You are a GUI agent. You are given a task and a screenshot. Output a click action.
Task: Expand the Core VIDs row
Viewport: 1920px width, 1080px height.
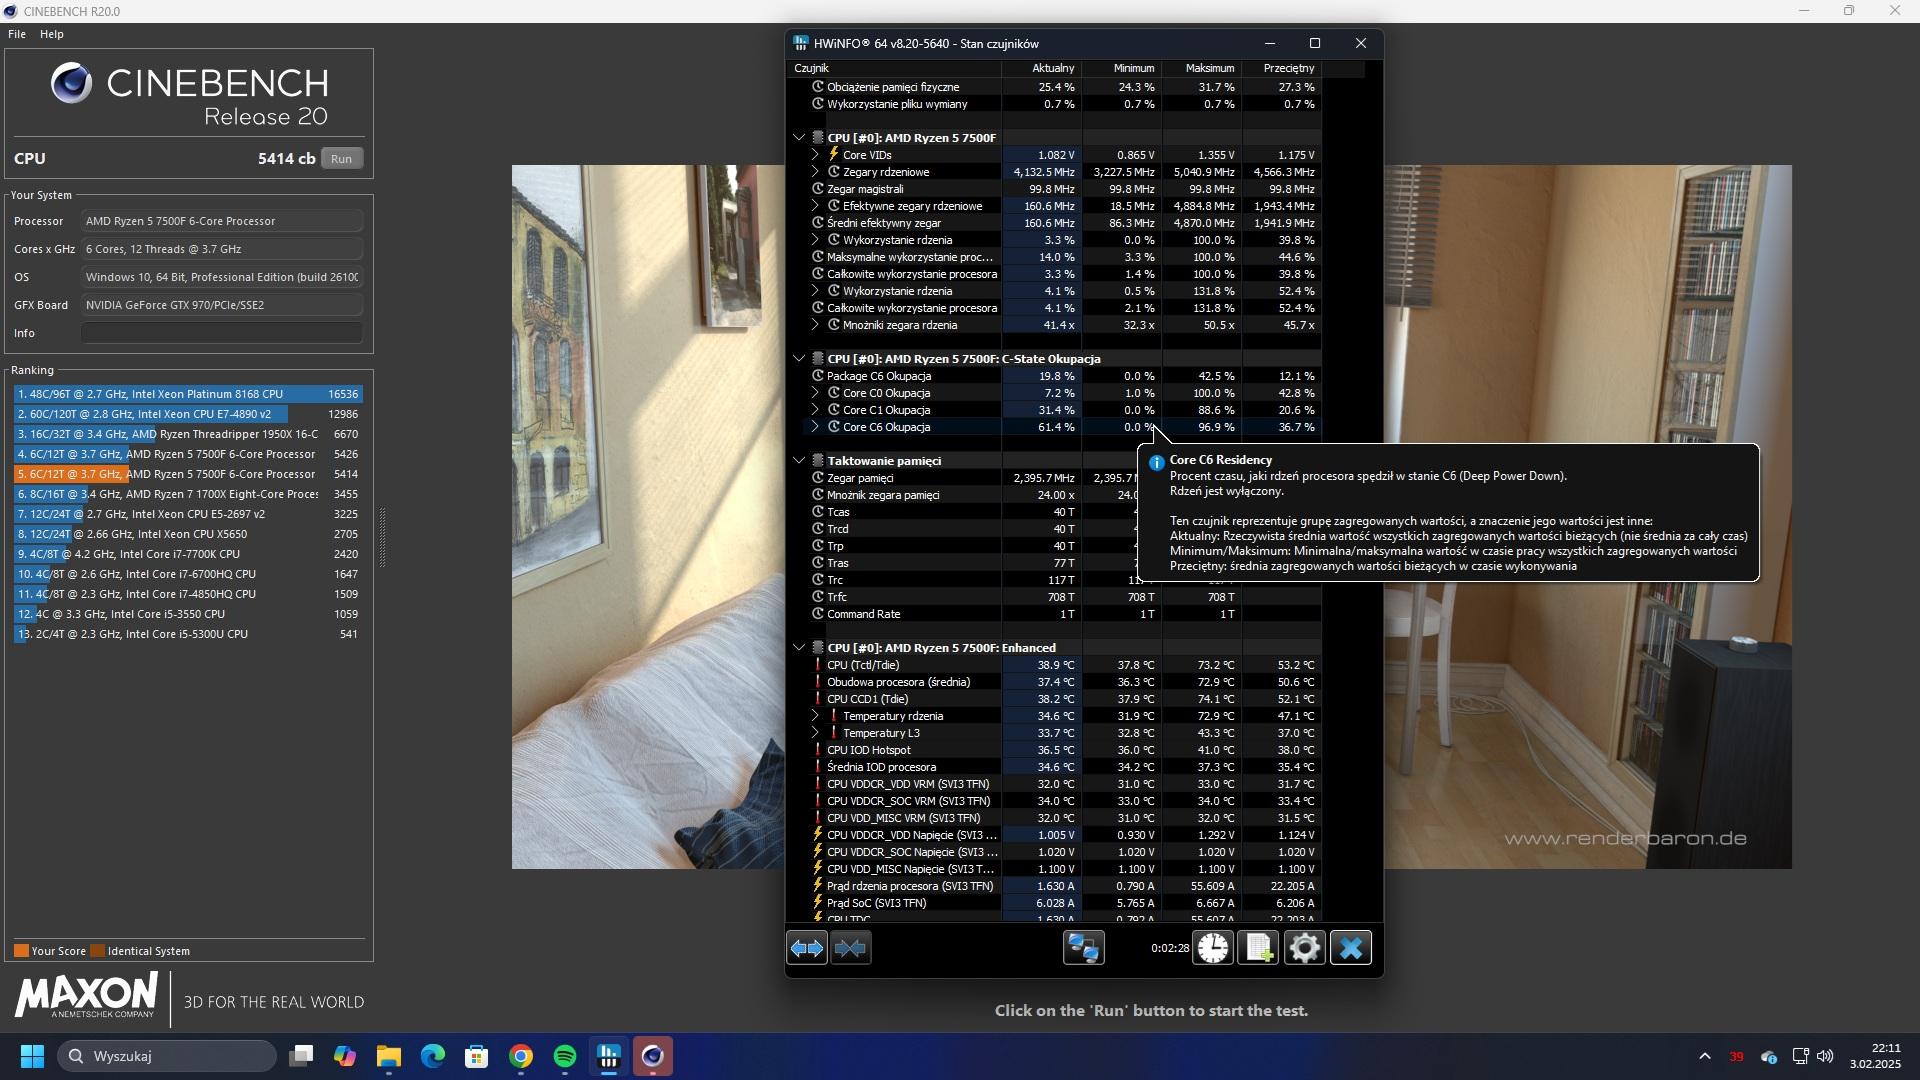[815, 155]
